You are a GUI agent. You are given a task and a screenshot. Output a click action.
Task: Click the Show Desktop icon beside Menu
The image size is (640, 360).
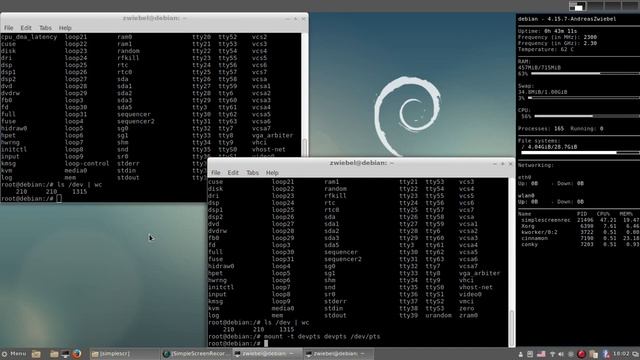[36, 354]
